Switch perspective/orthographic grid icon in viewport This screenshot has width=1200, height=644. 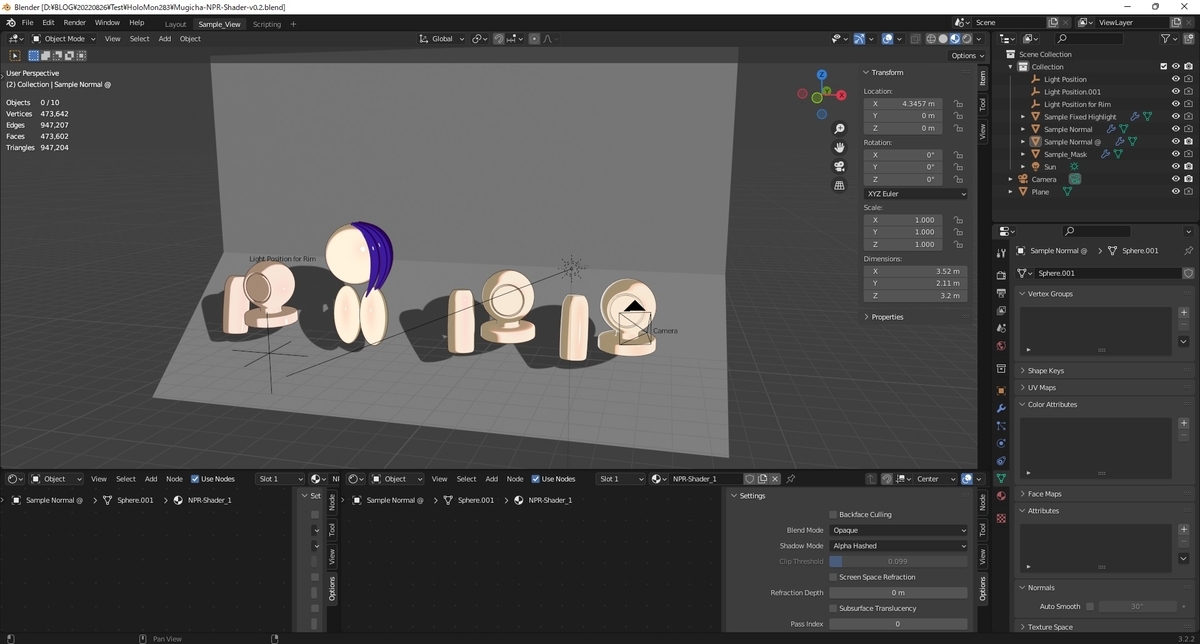[x=840, y=185]
